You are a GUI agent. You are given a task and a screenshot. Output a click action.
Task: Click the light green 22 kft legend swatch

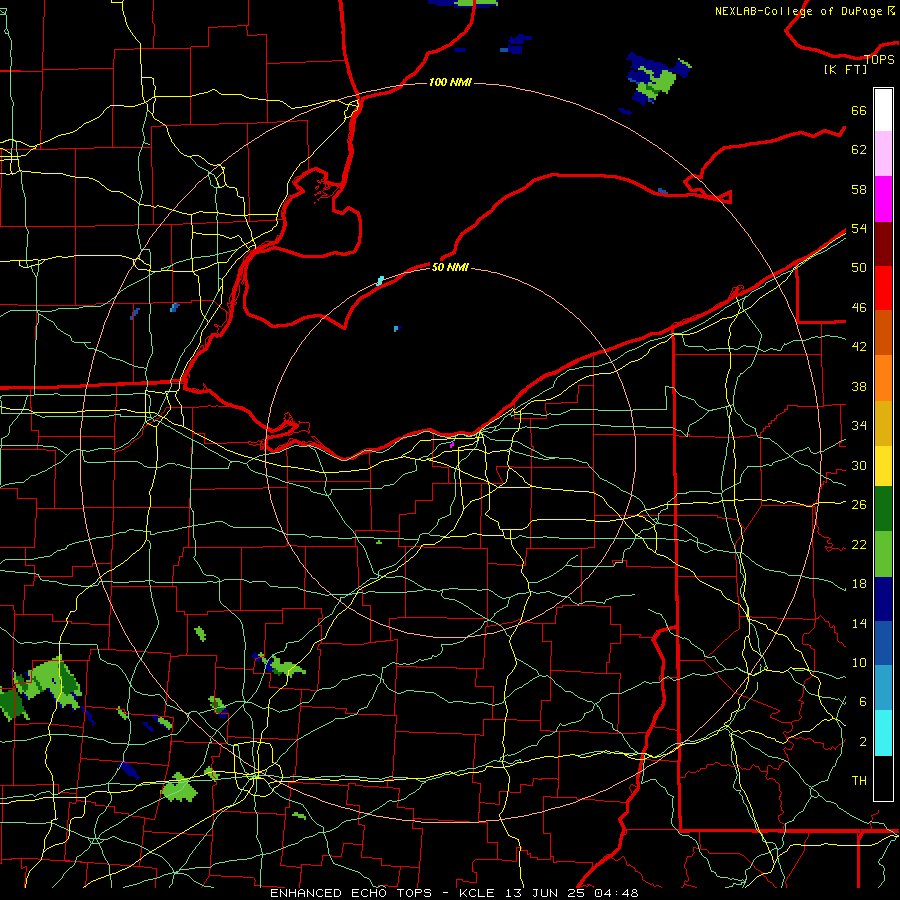coord(883,554)
